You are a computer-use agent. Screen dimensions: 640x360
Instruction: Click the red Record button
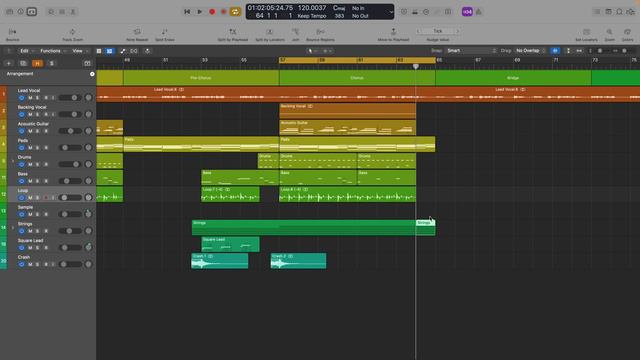tap(212, 12)
